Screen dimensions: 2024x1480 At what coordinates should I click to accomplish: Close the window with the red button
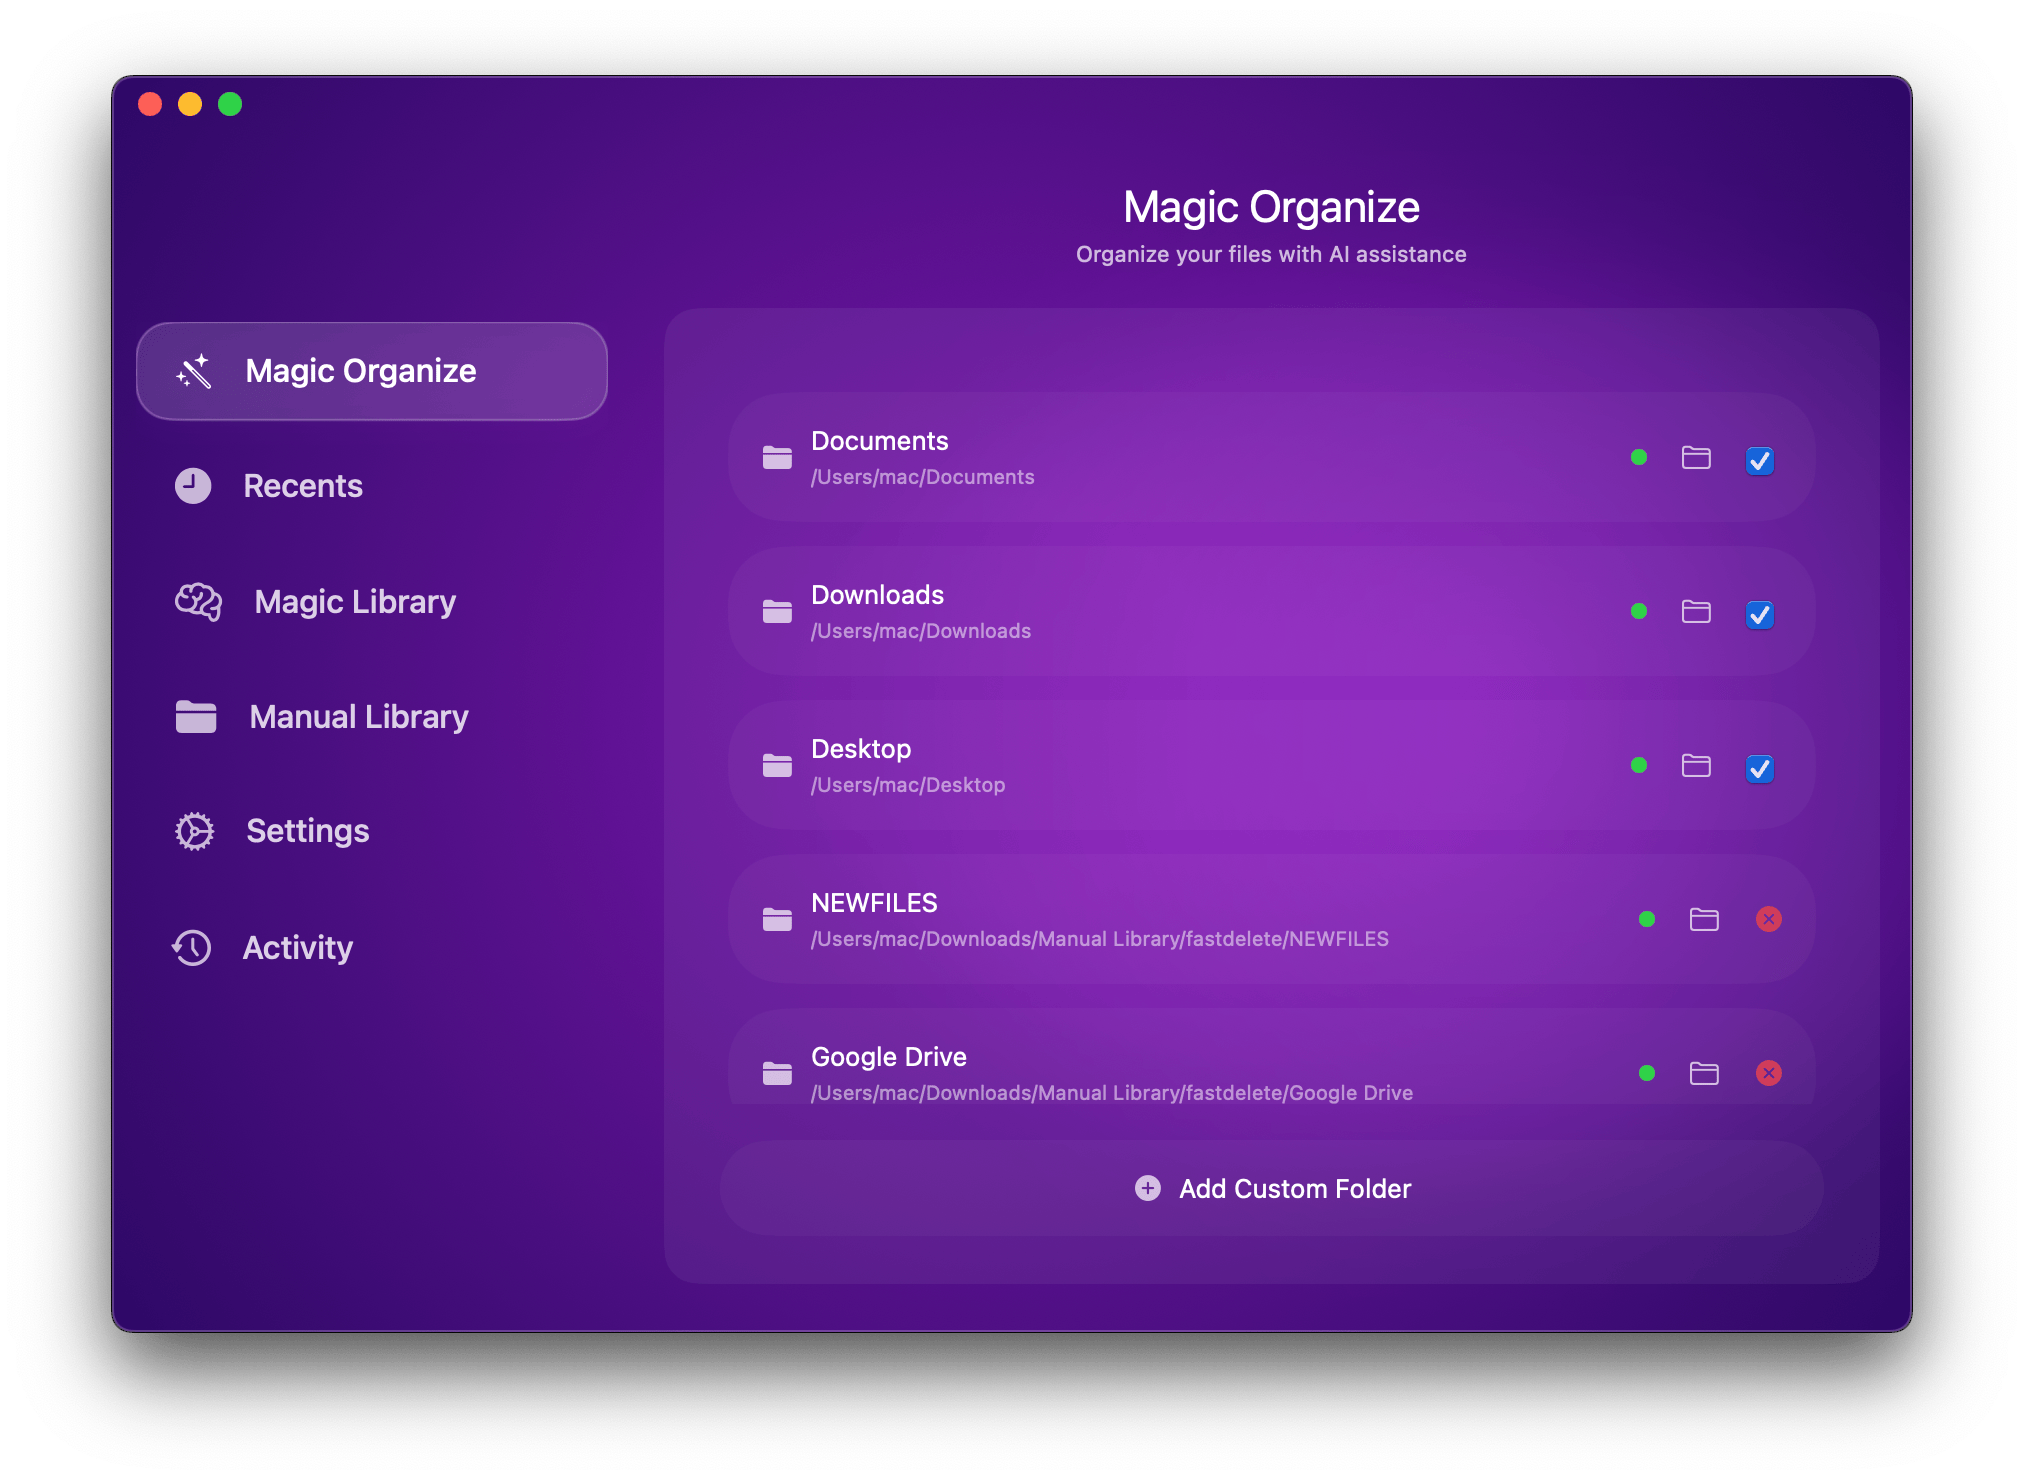point(150,104)
